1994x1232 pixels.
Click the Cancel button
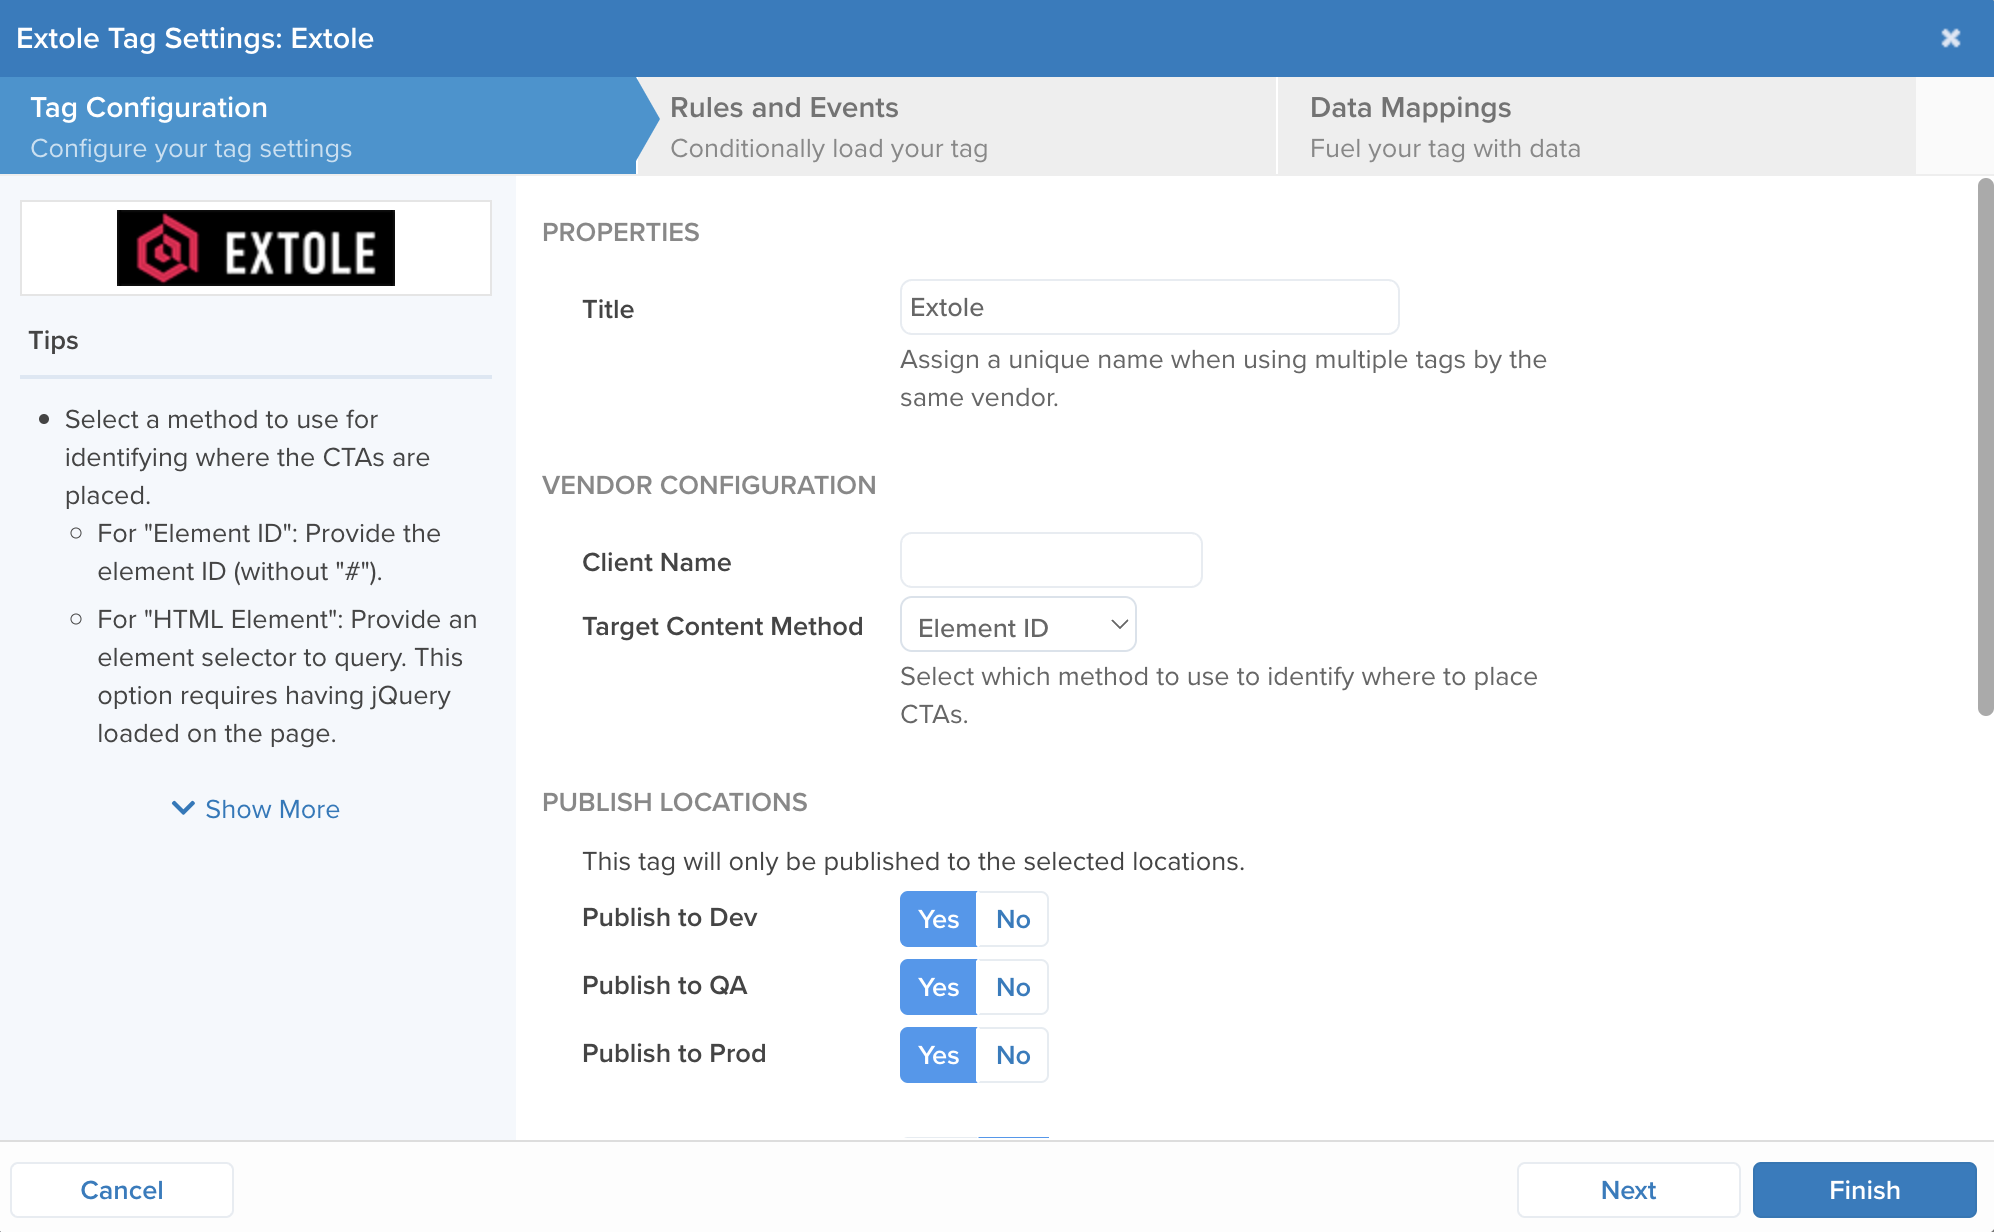click(122, 1190)
